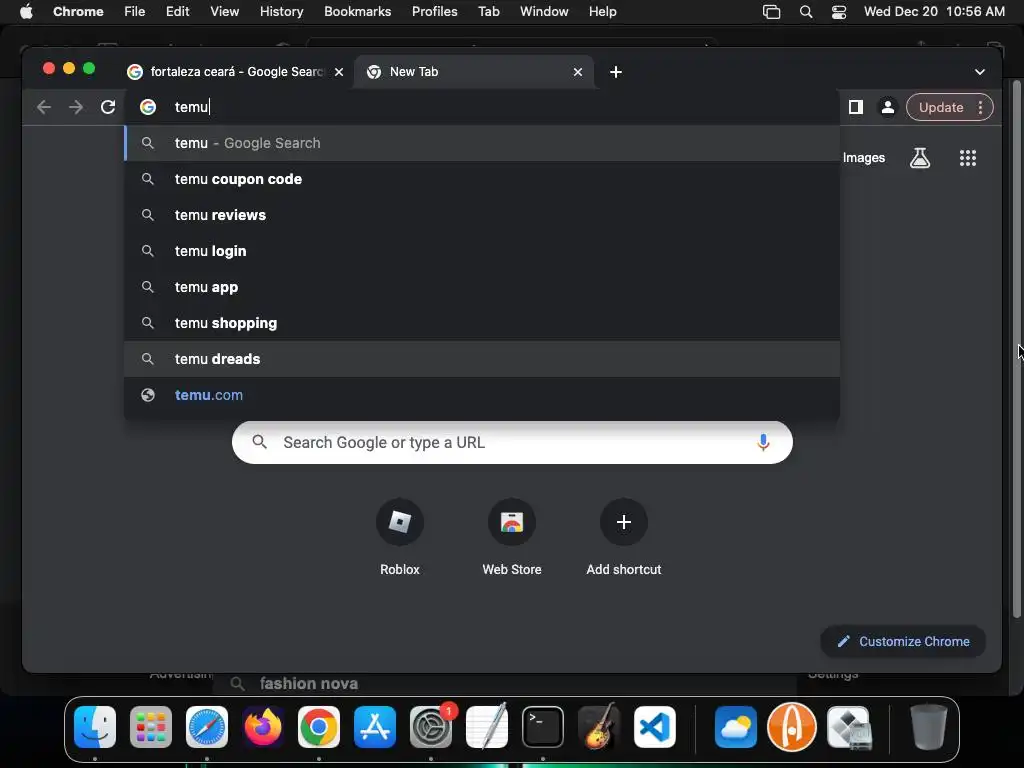Open Firefox from the dock
Screen dimensions: 1024x768
pyautogui.click(x=263, y=727)
